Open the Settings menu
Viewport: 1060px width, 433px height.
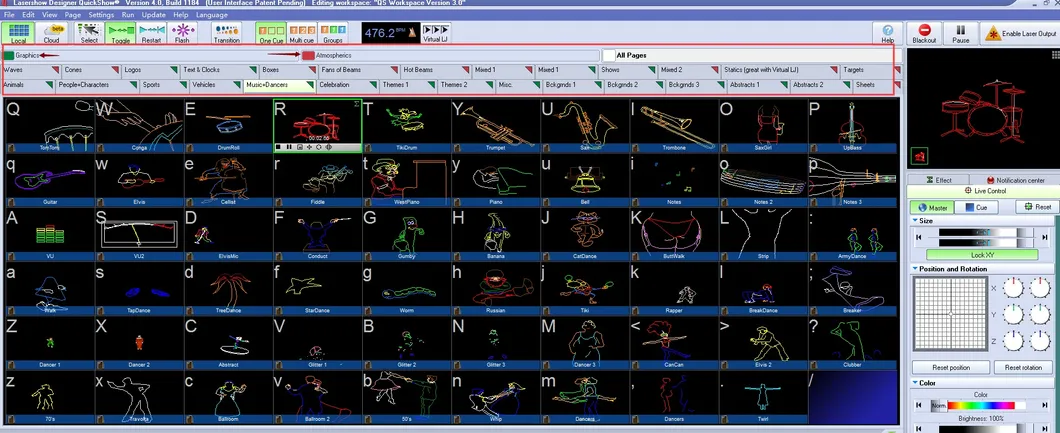tap(100, 15)
